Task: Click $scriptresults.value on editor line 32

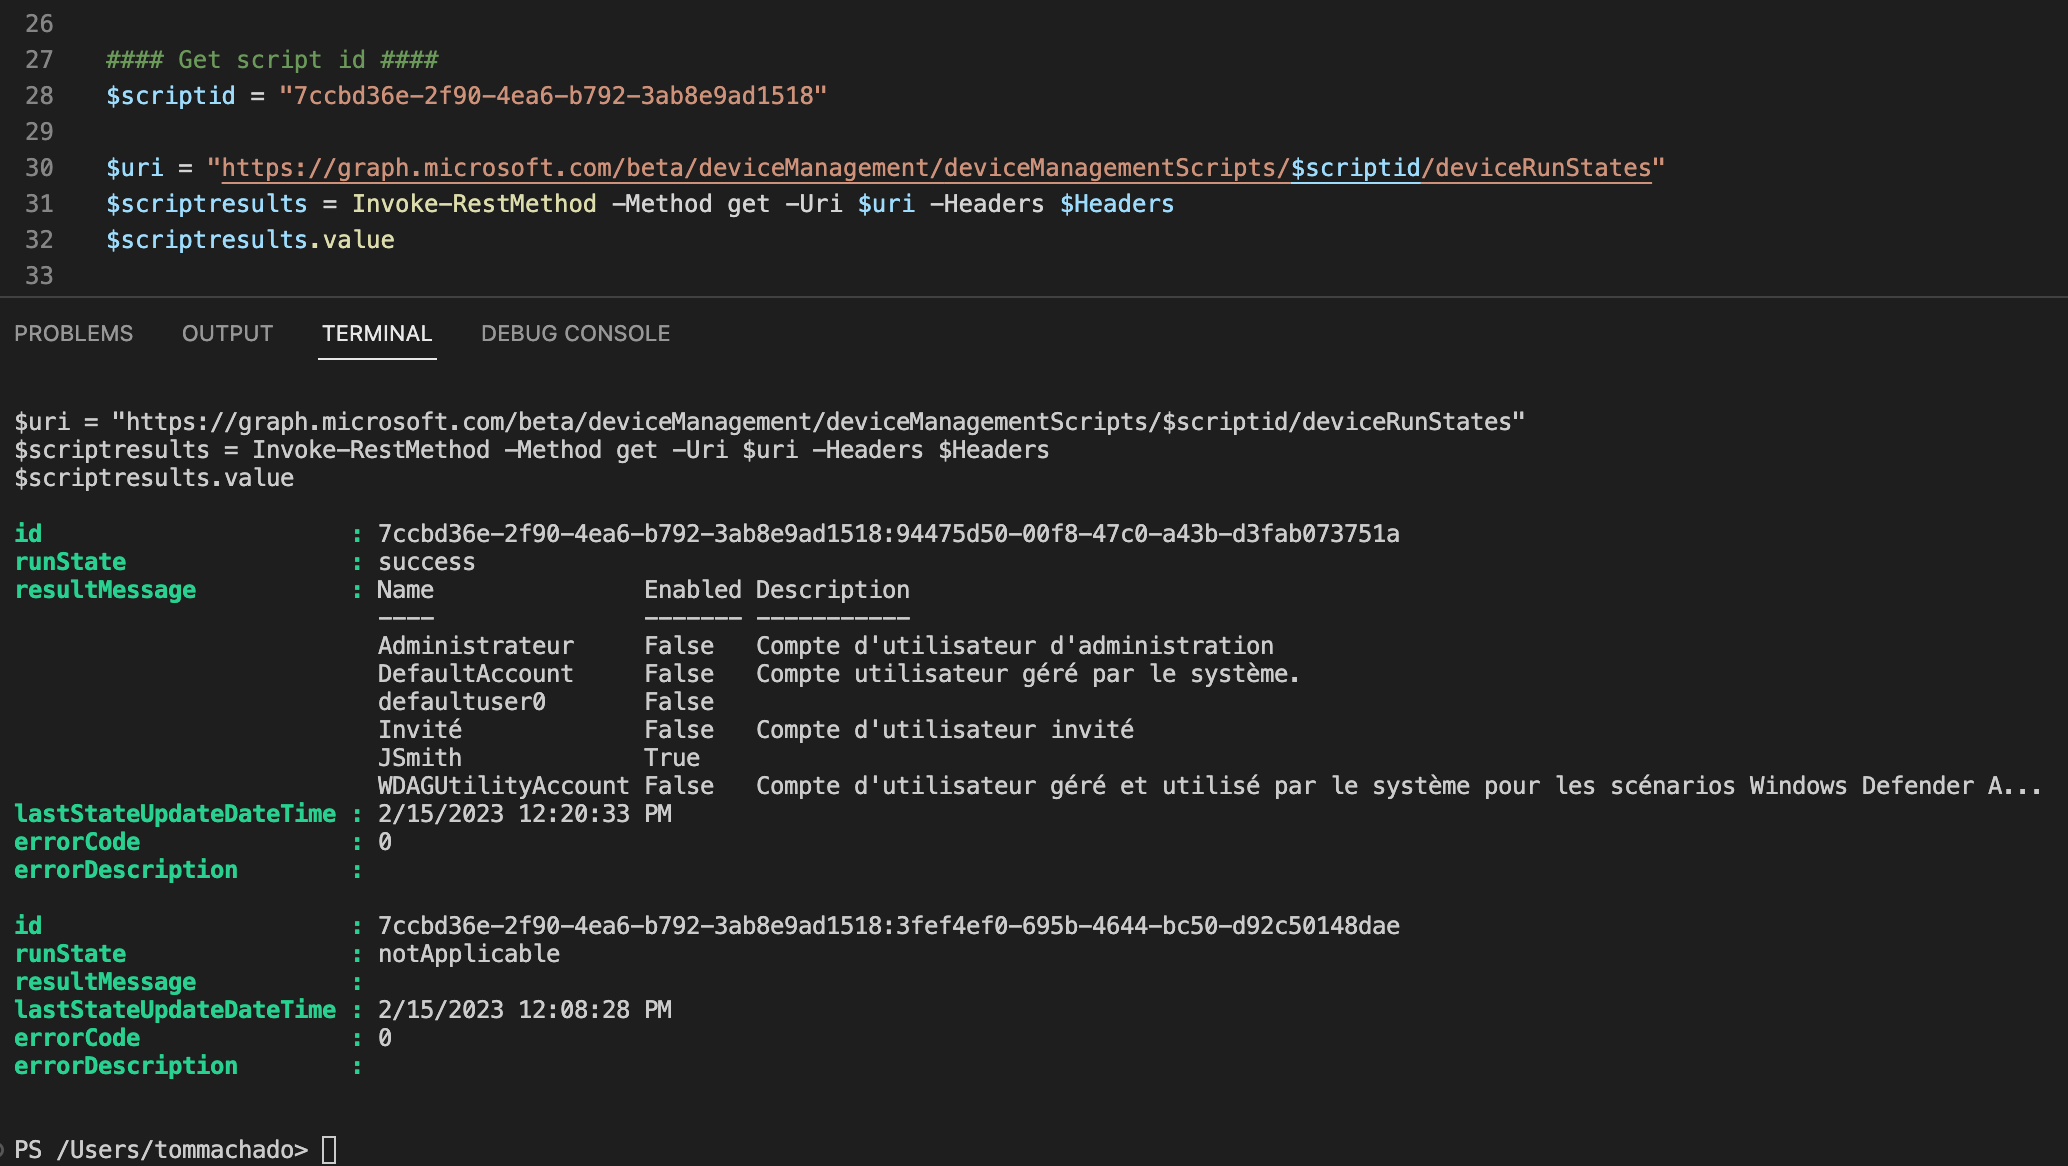Action: pos(250,240)
